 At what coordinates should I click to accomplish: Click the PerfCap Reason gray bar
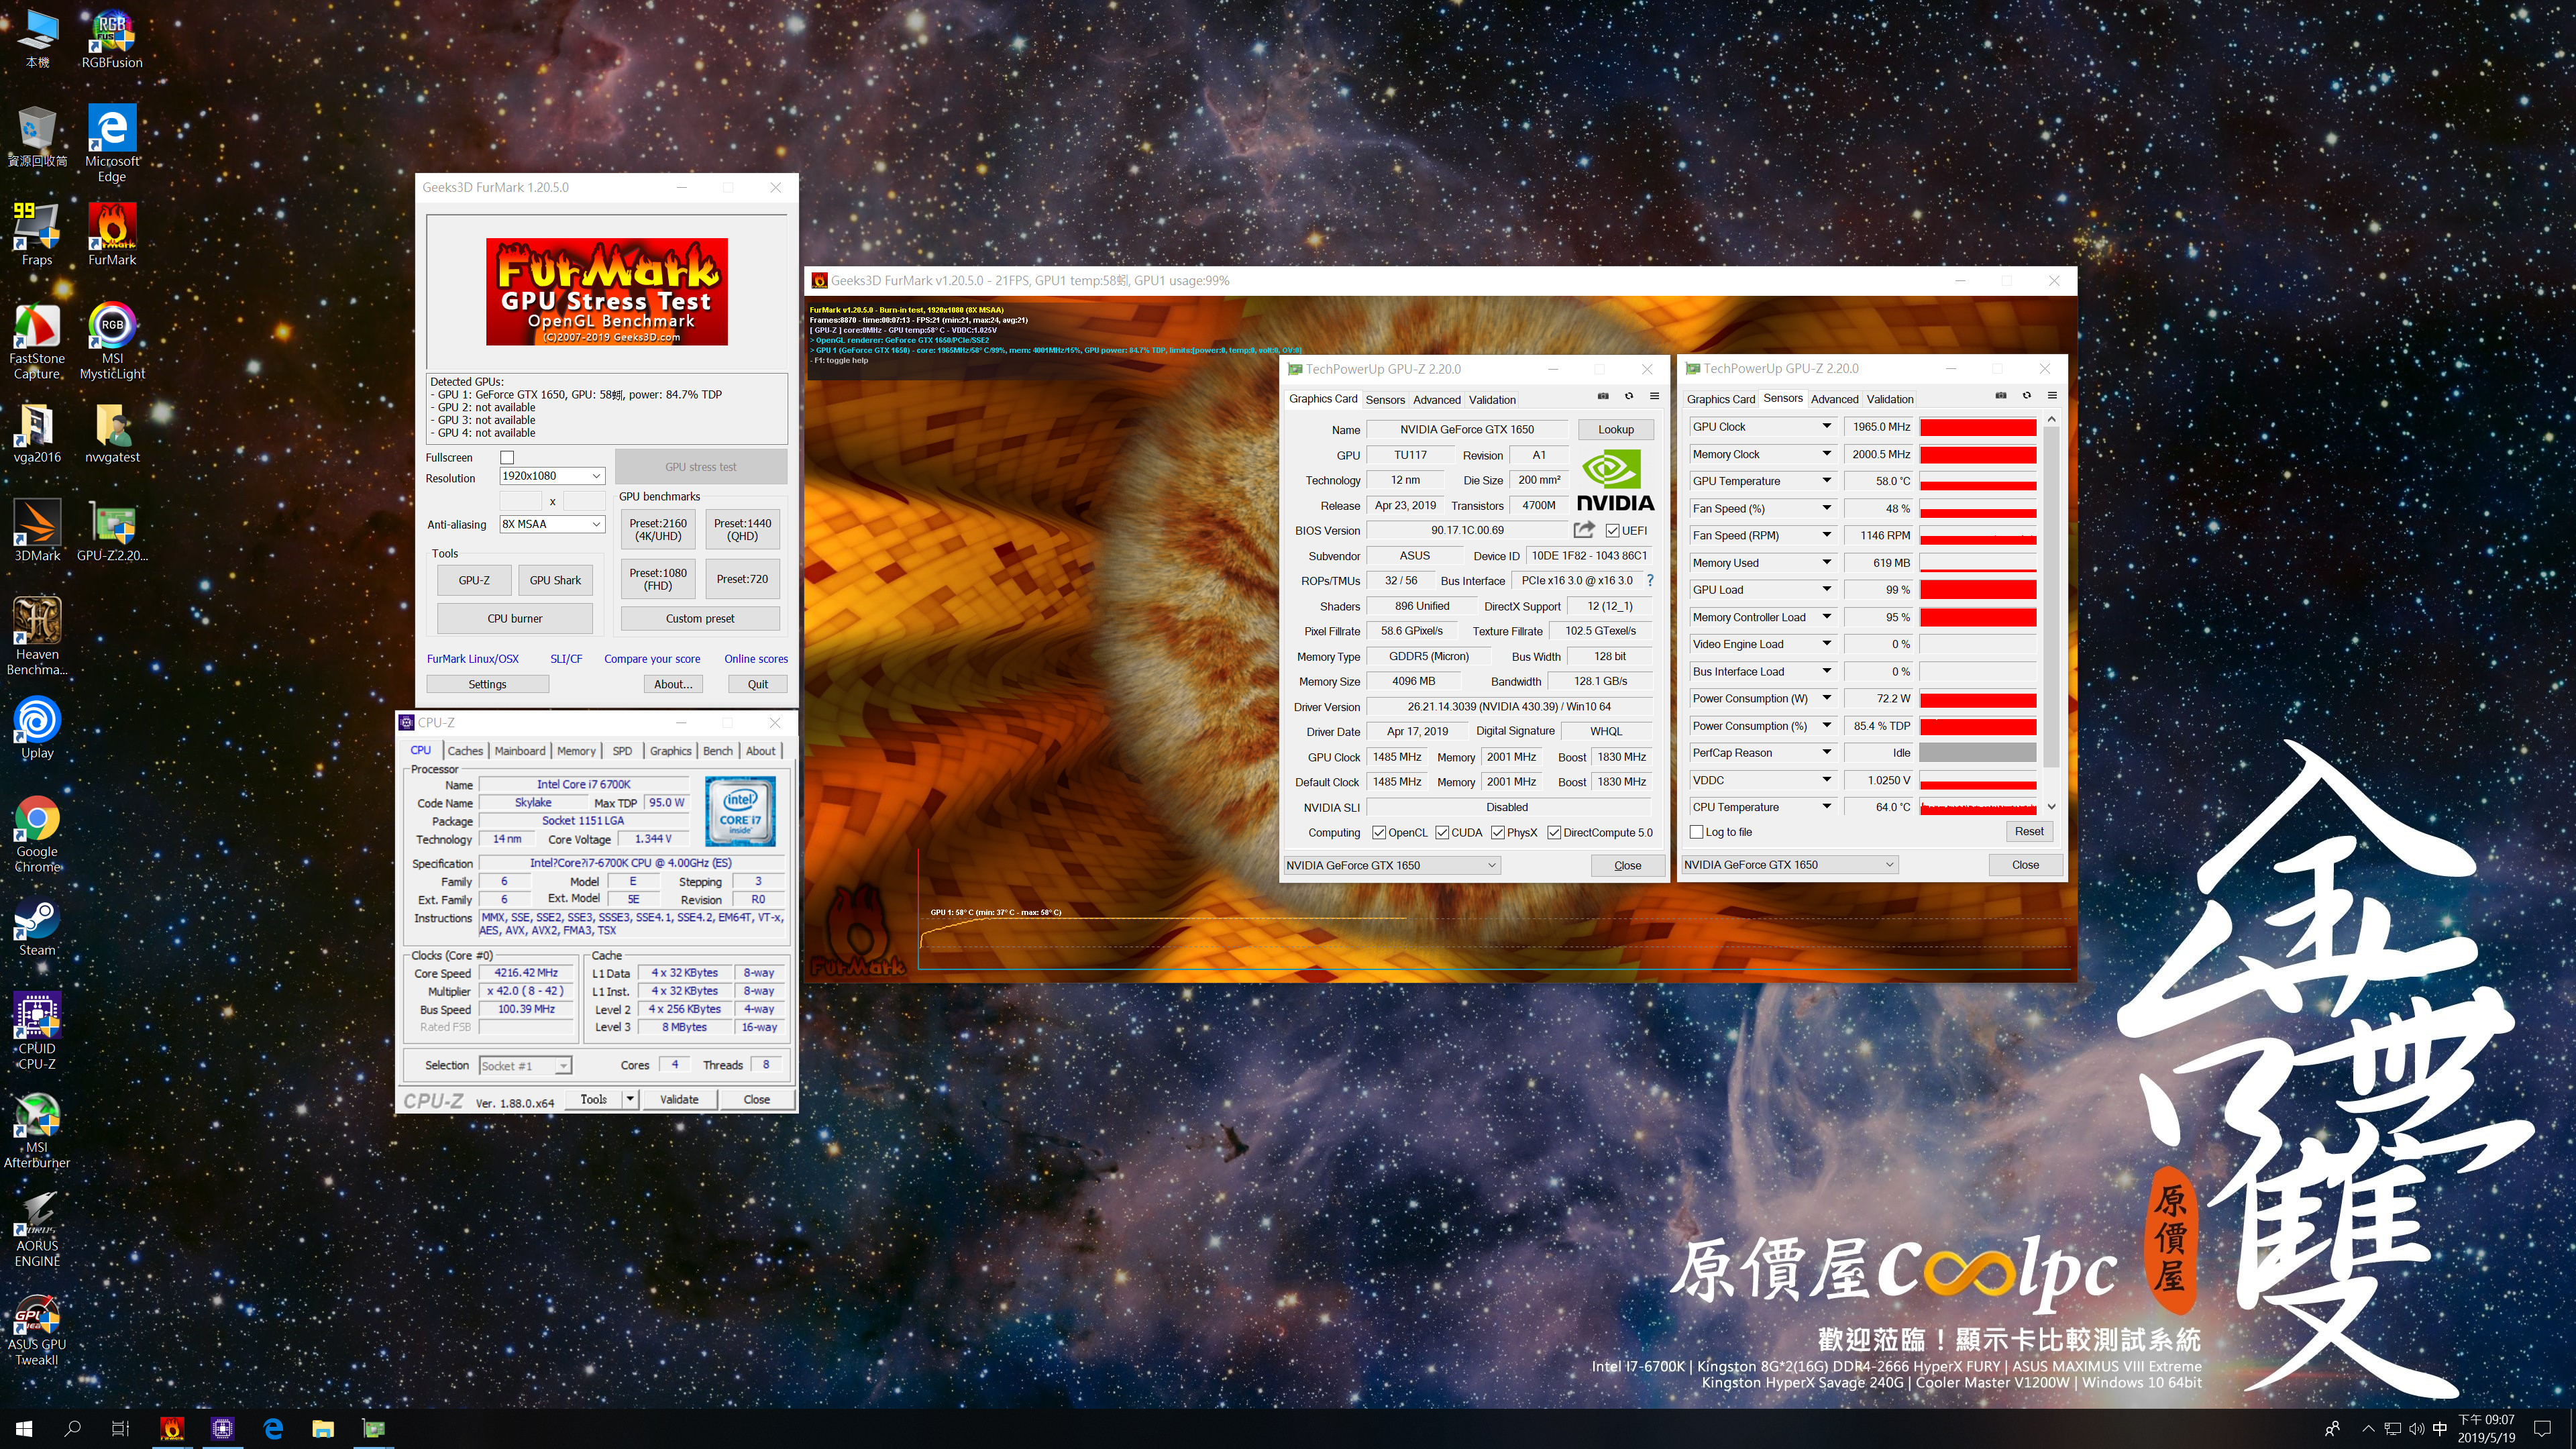1978,753
